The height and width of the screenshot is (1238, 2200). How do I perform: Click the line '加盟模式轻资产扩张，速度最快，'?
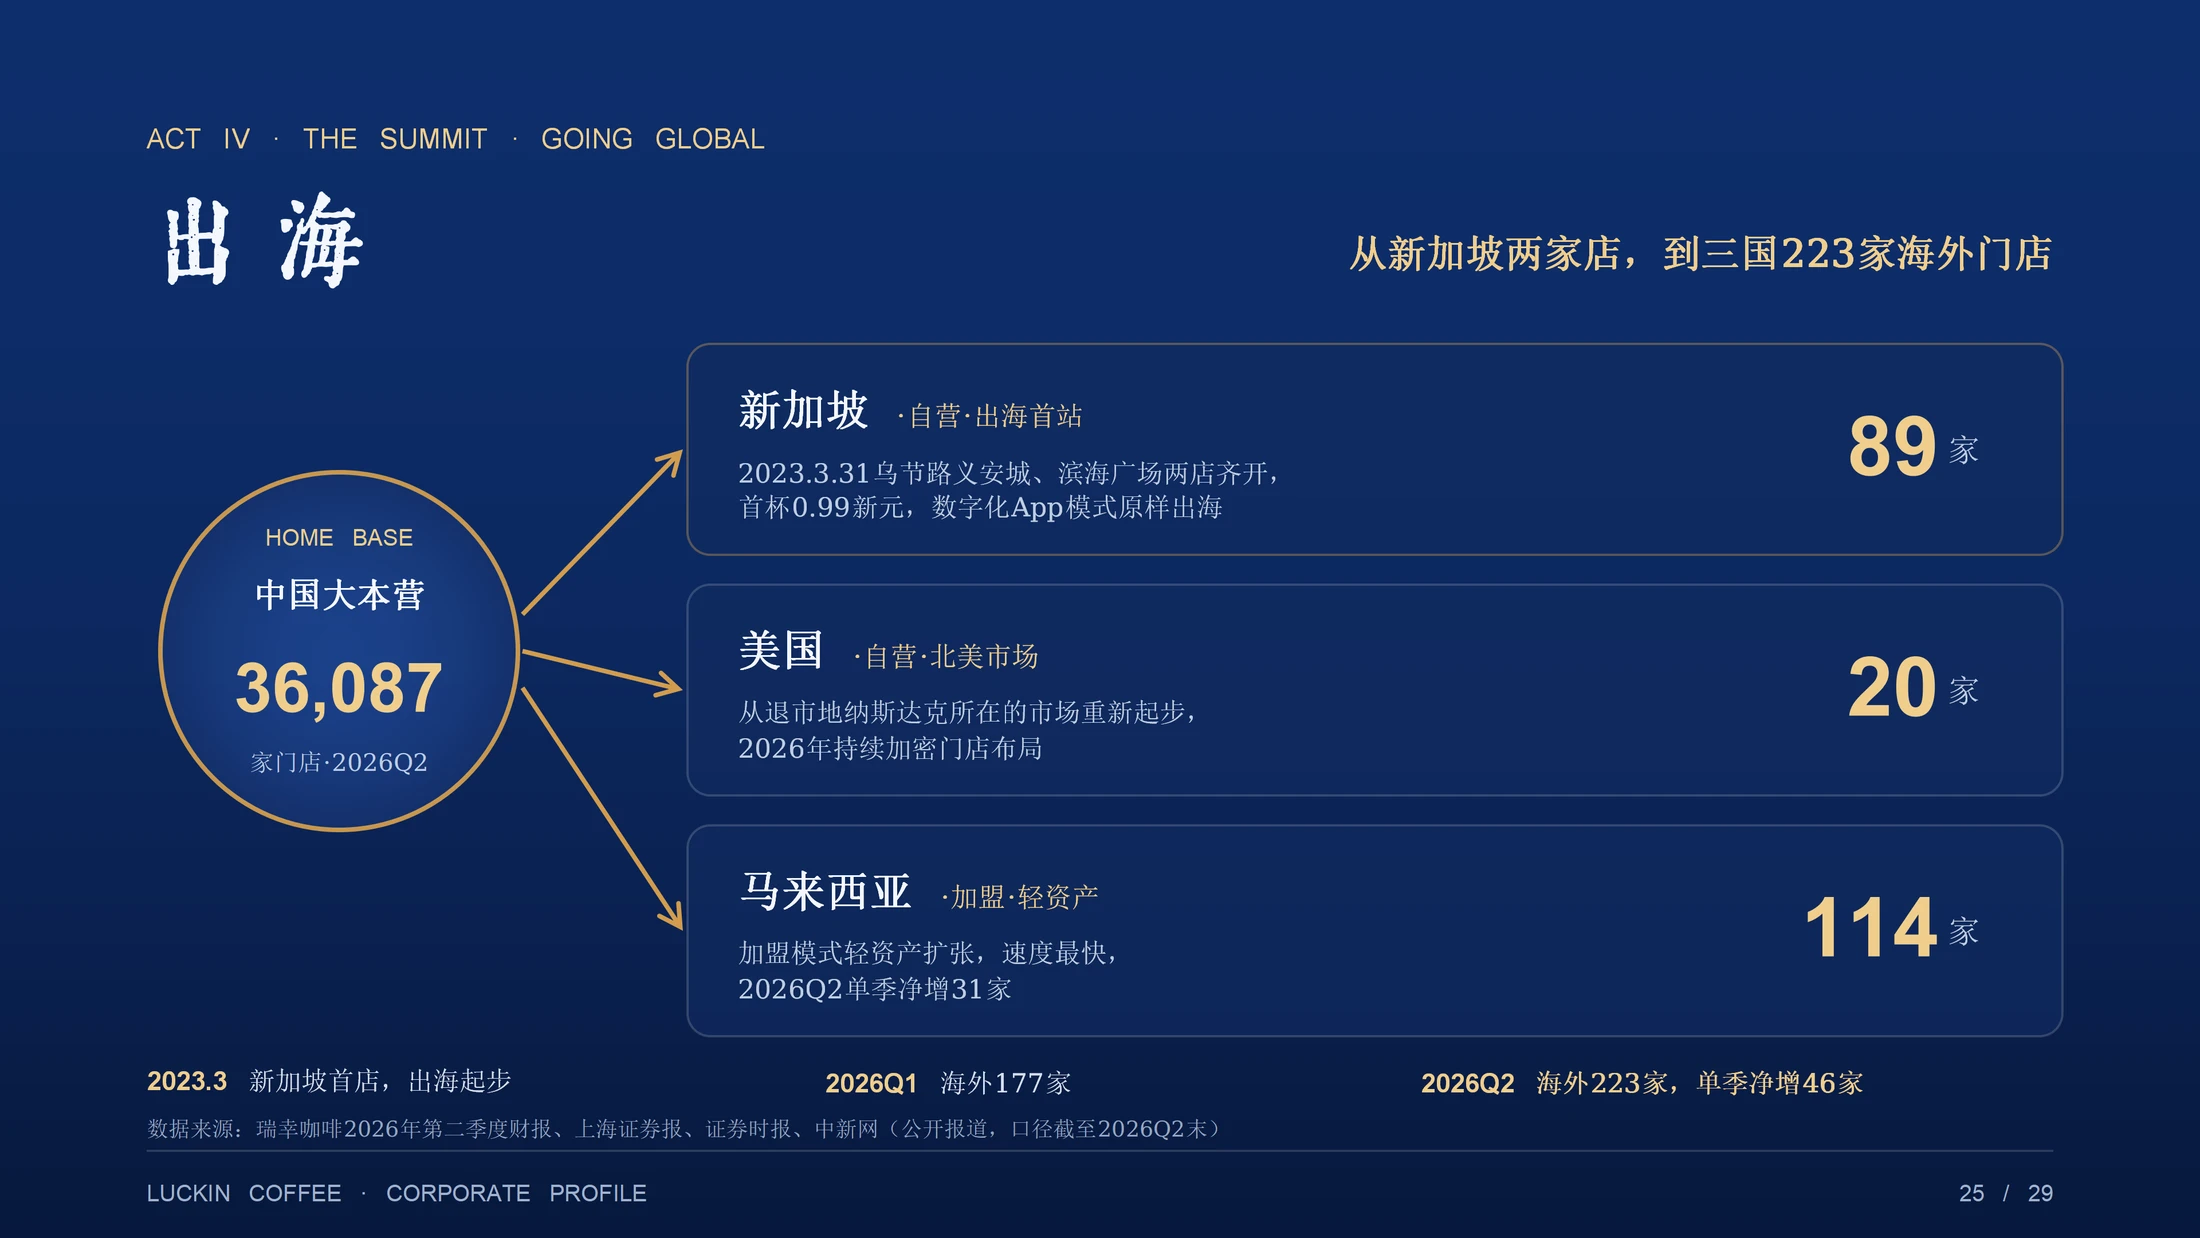click(x=927, y=953)
